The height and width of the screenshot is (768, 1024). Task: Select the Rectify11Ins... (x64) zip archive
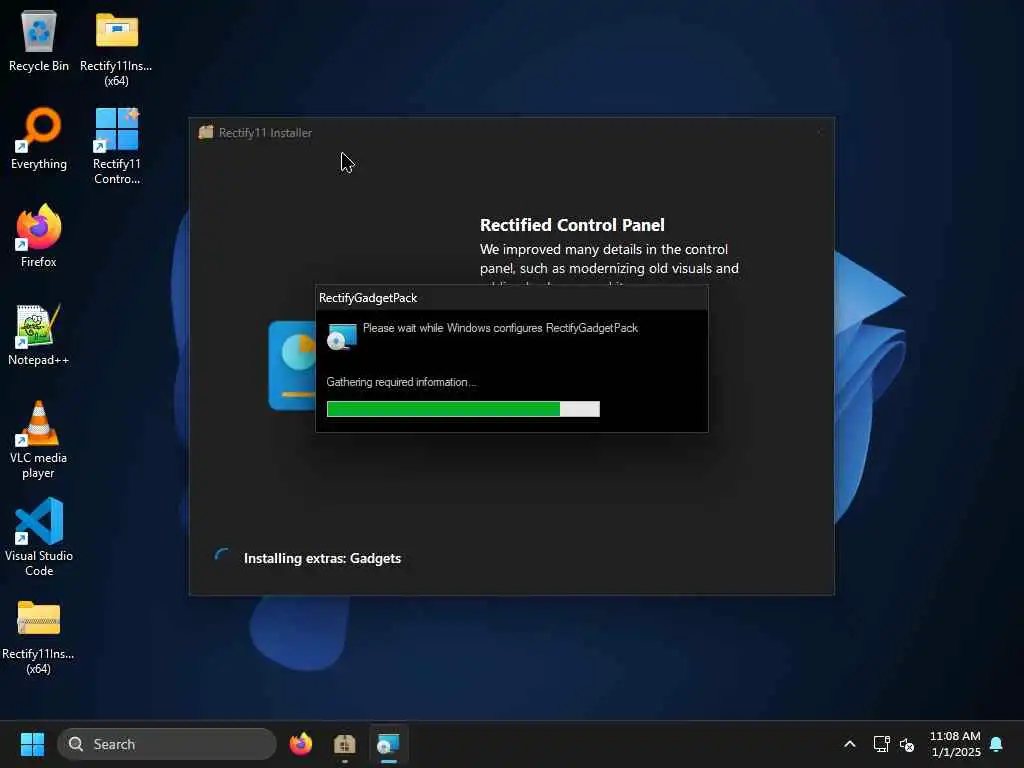(39, 636)
